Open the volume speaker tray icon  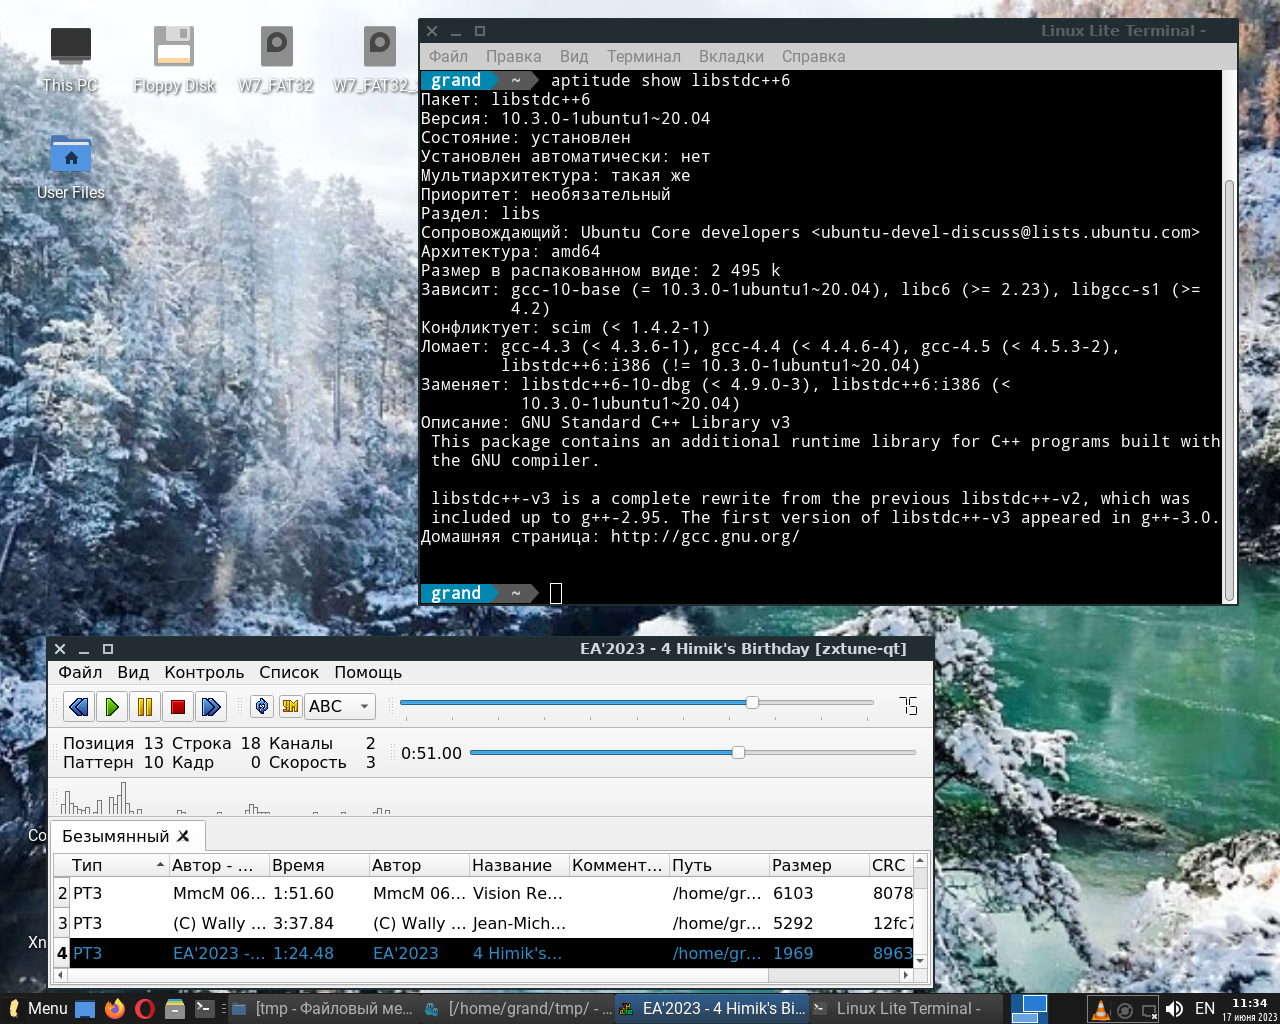tap(1175, 1009)
